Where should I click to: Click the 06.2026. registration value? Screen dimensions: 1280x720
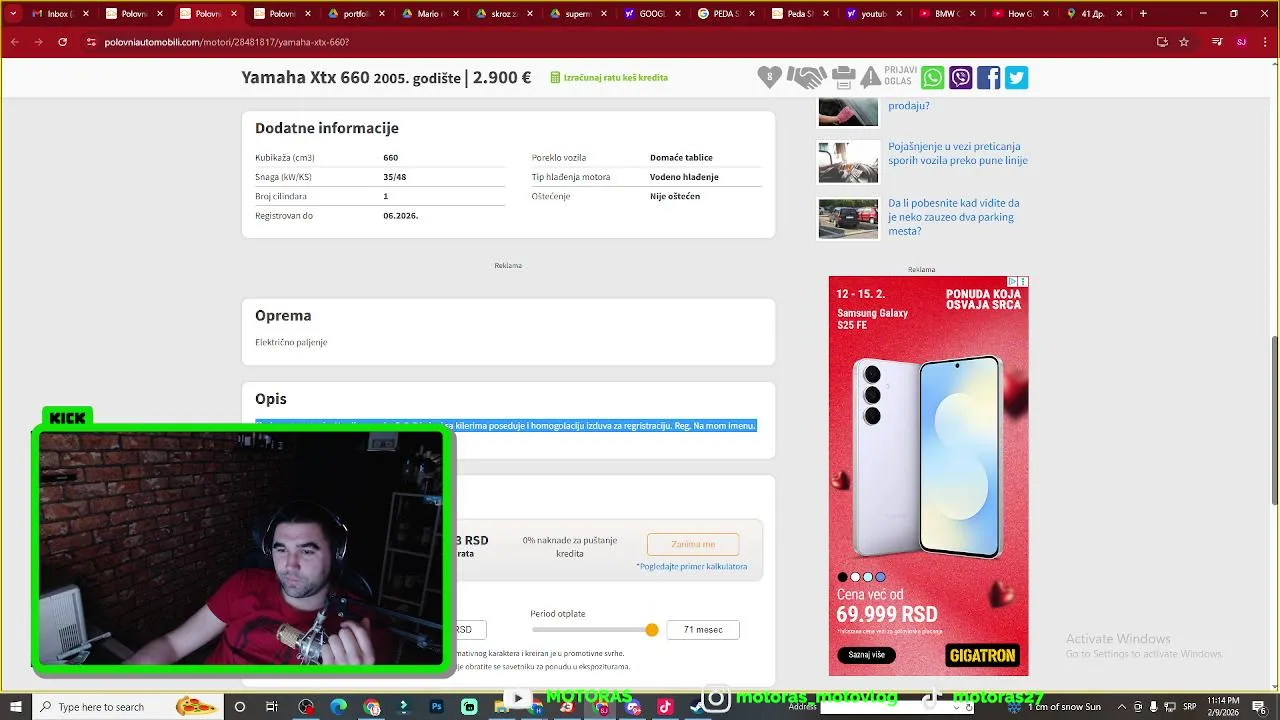[400, 215]
